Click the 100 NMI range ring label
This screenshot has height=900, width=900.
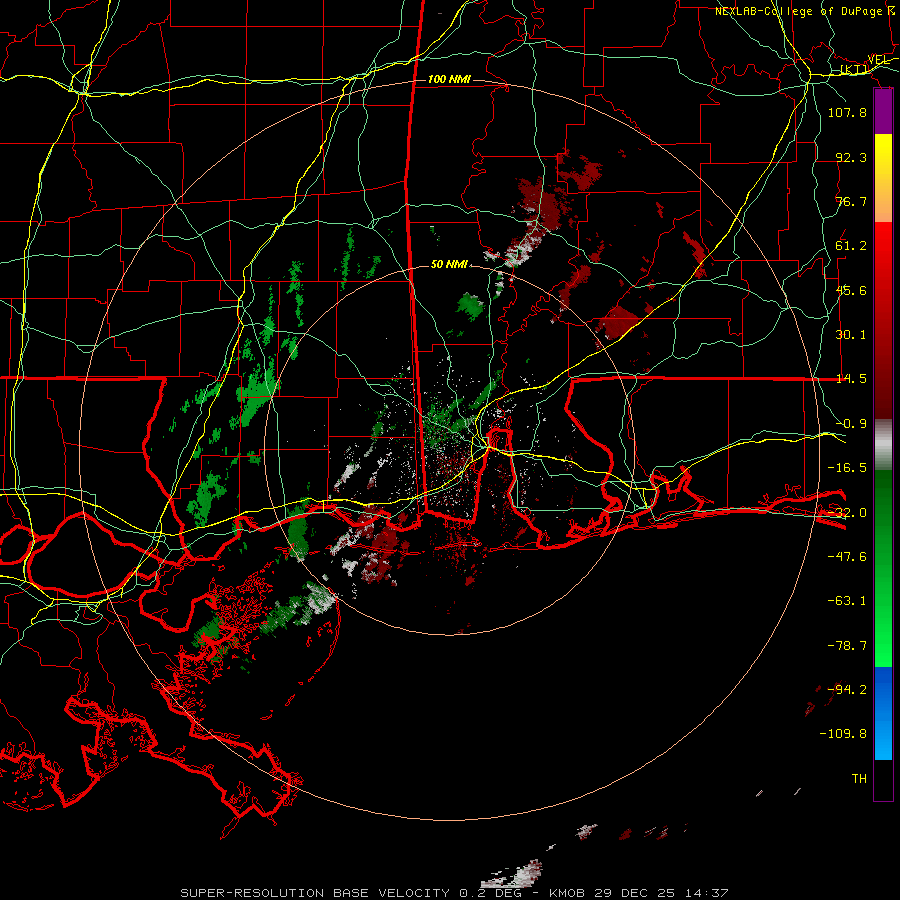tap(449, 79)
